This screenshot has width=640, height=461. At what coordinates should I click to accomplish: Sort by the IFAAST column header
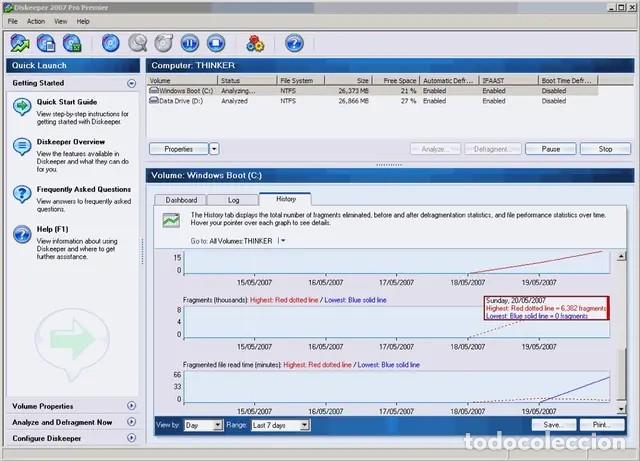coord(509,80)
